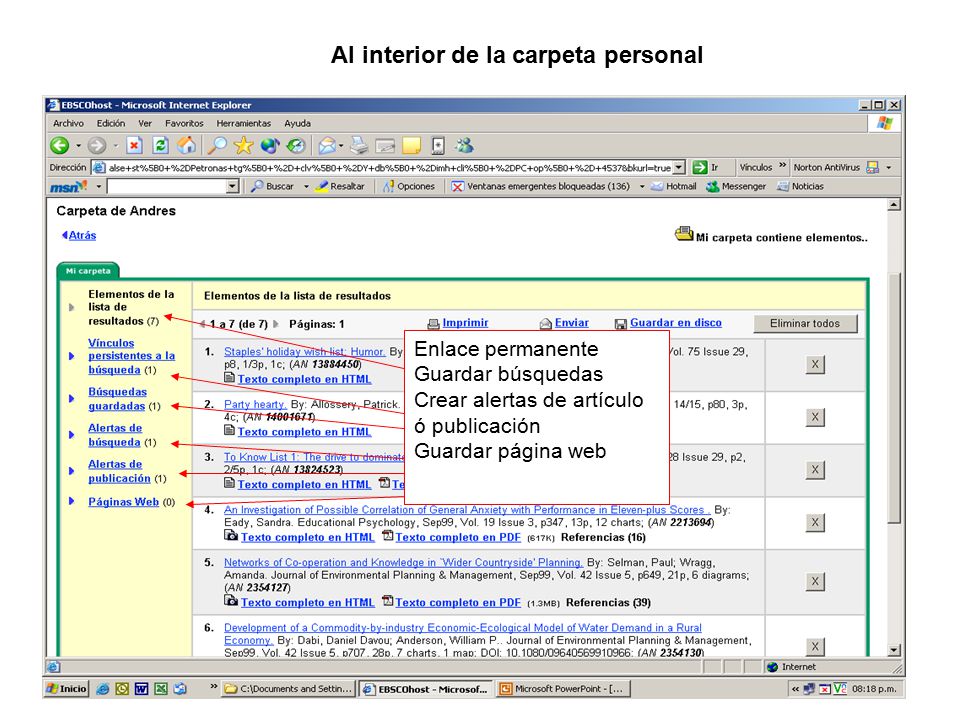Open the Mail button dropdown arrow
This screenshot has width=960, height=720.
[341, 146]
